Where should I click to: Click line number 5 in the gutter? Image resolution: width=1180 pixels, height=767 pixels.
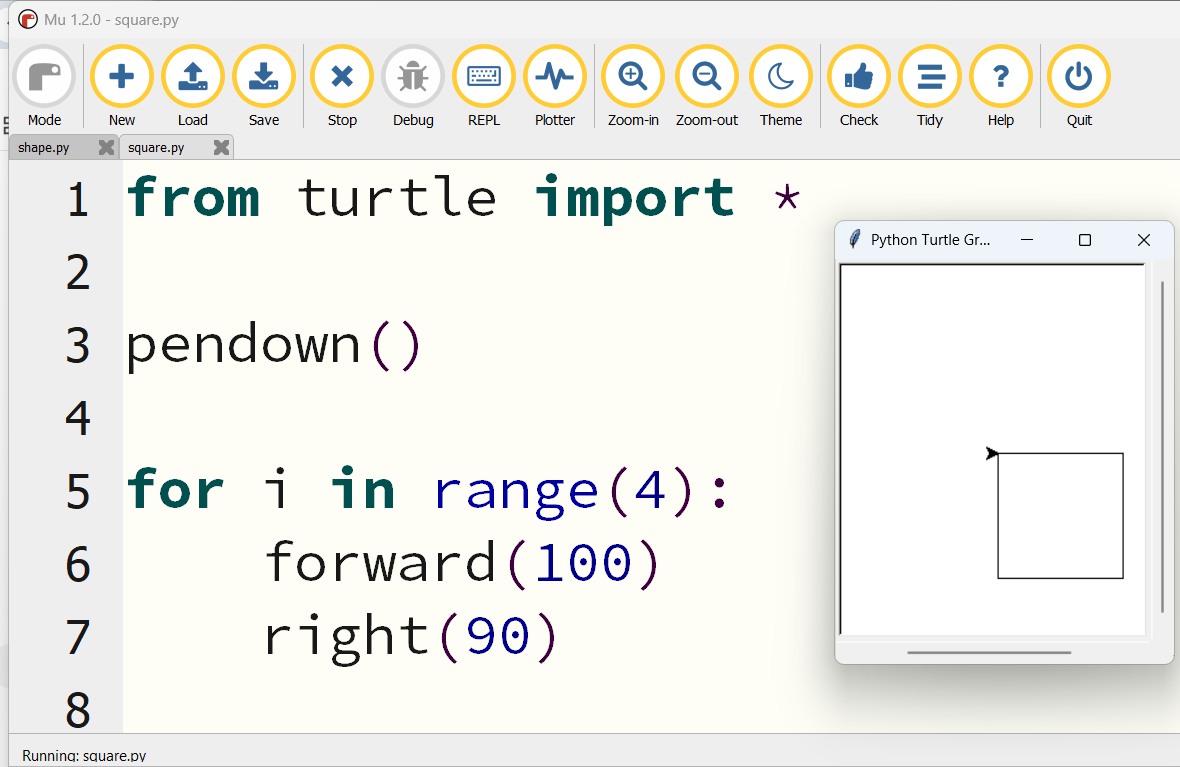pyautogui.click(x=78, y=492)
